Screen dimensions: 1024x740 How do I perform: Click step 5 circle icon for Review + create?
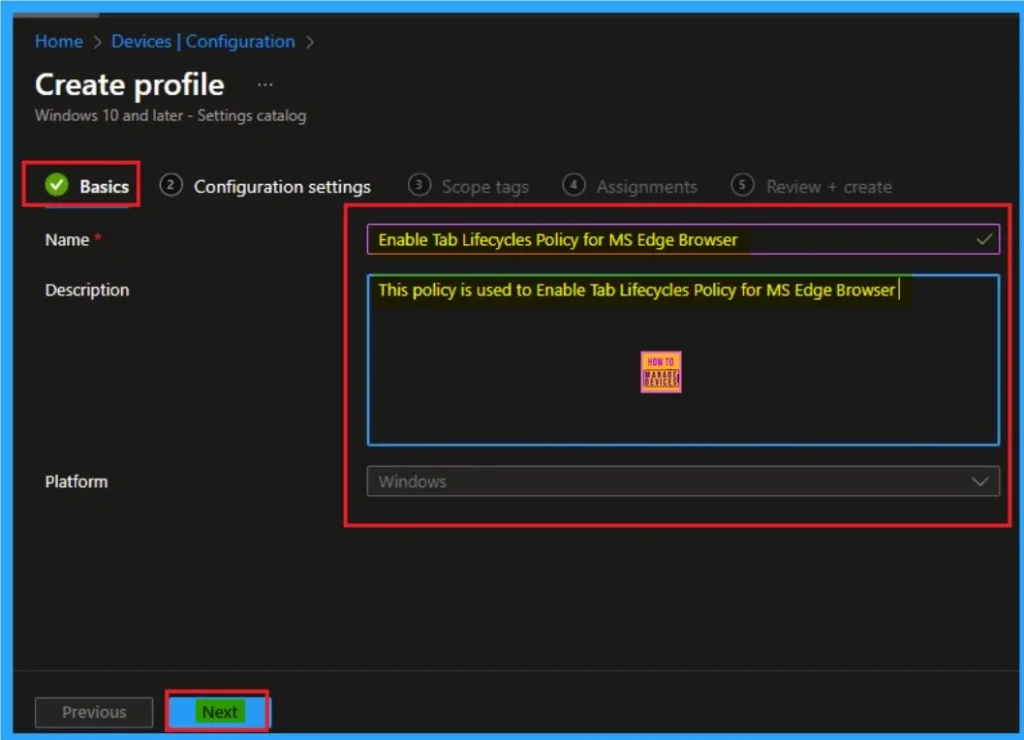pos(742,185)
